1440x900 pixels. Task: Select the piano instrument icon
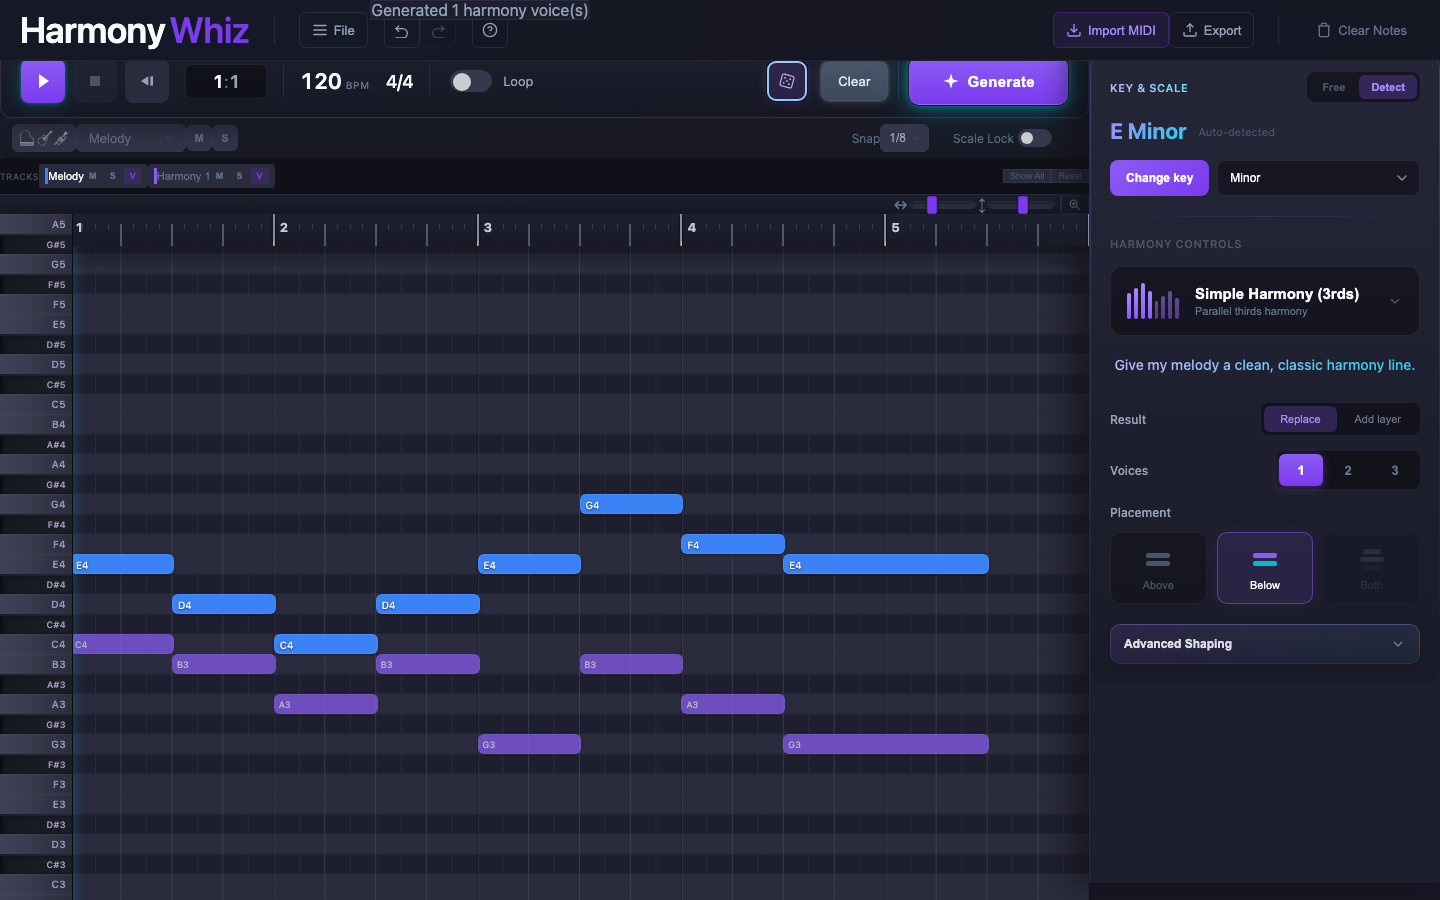tap(27, 138)
